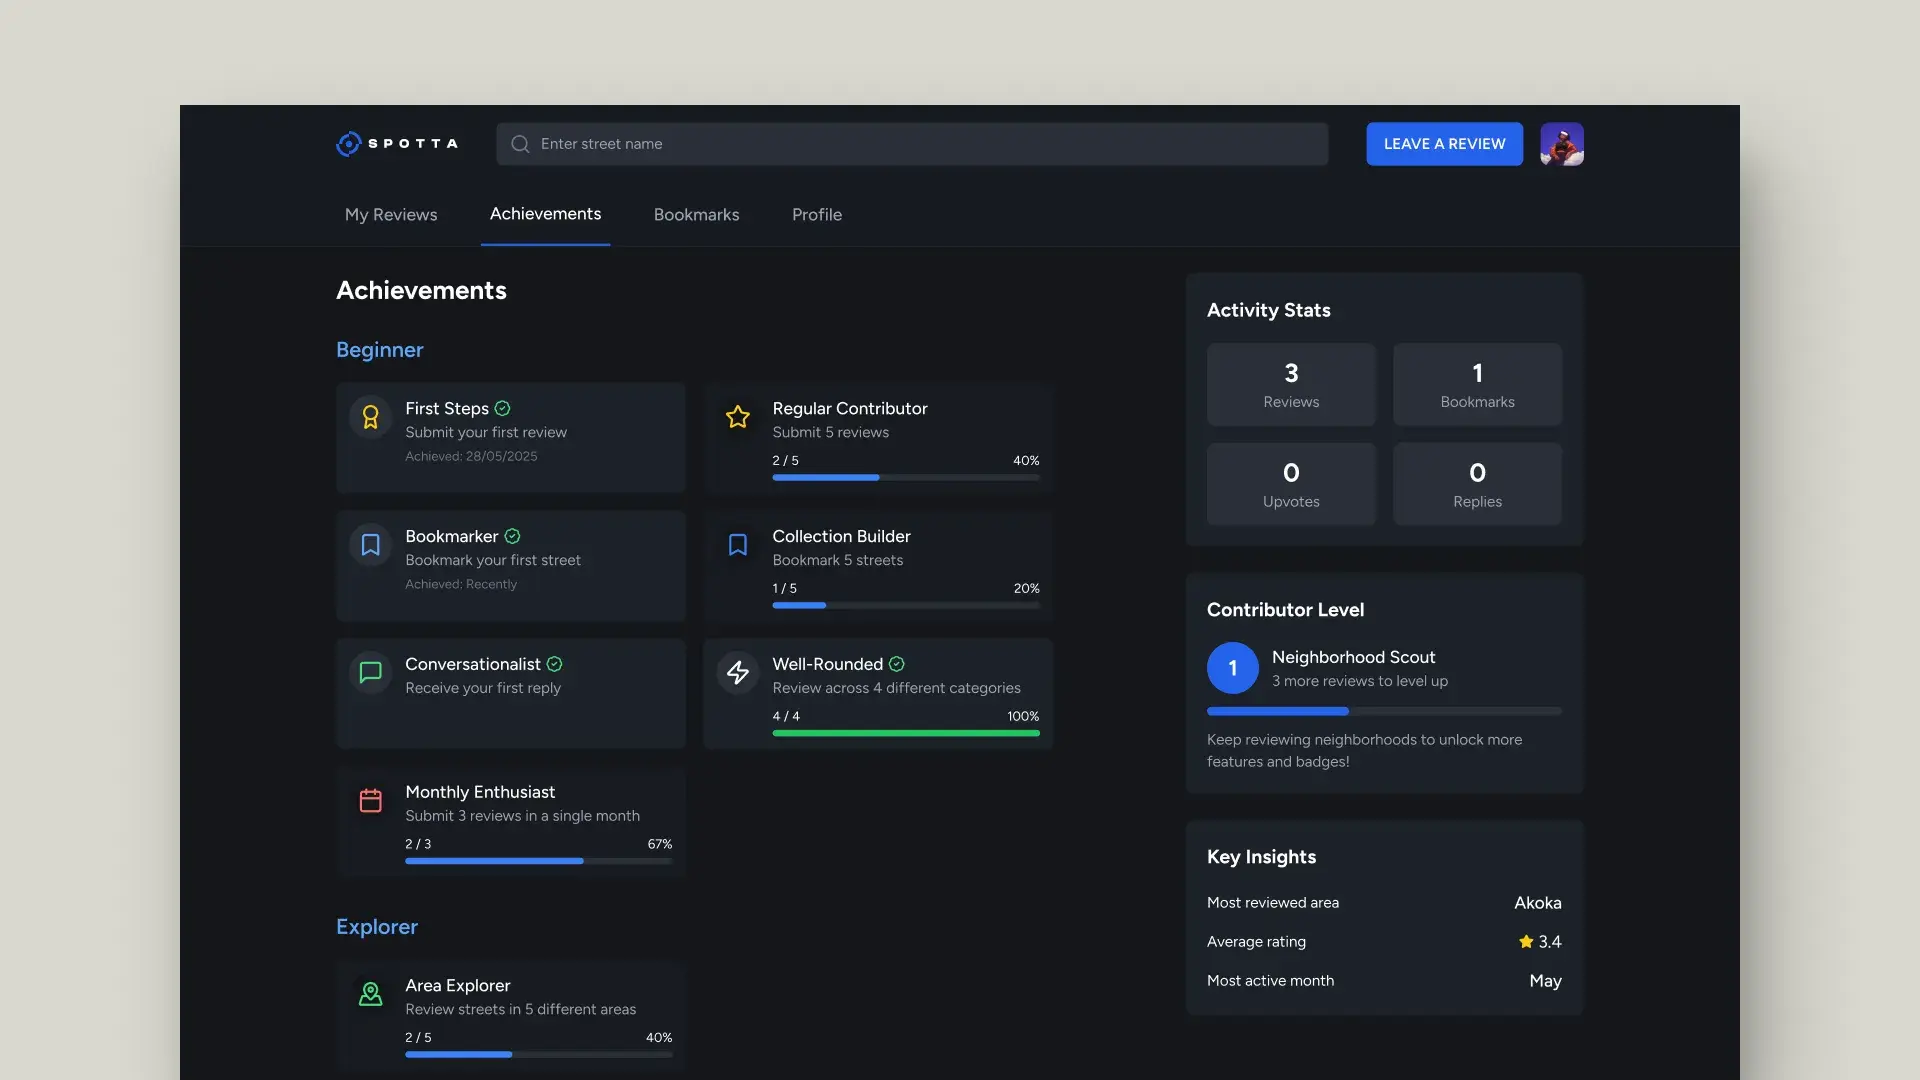Screen dimensions: 1920x1080
Task: Click the green checkmark beside First Steps
Action: pos(503,408)
